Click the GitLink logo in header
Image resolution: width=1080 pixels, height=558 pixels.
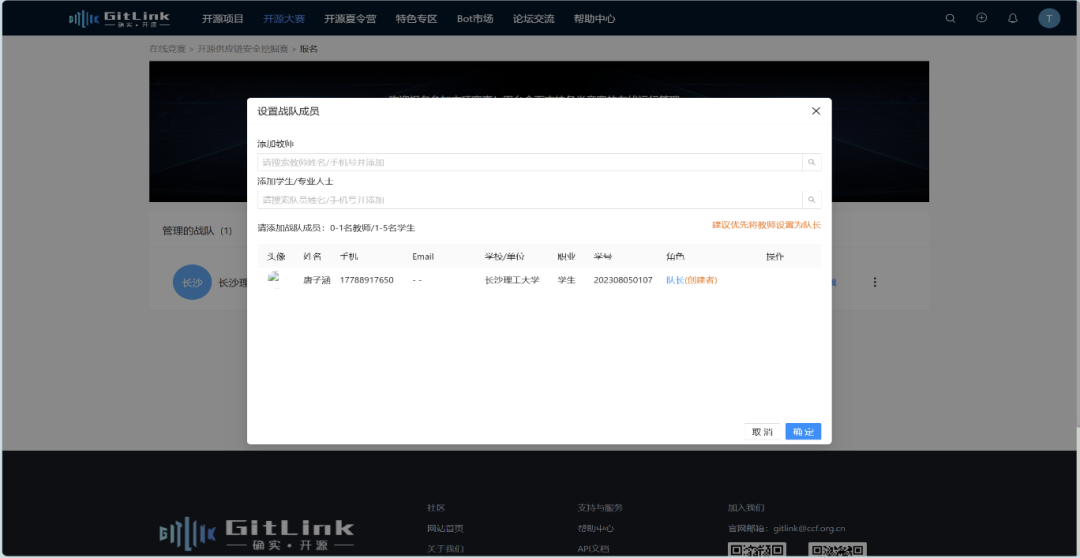[119, 19]
